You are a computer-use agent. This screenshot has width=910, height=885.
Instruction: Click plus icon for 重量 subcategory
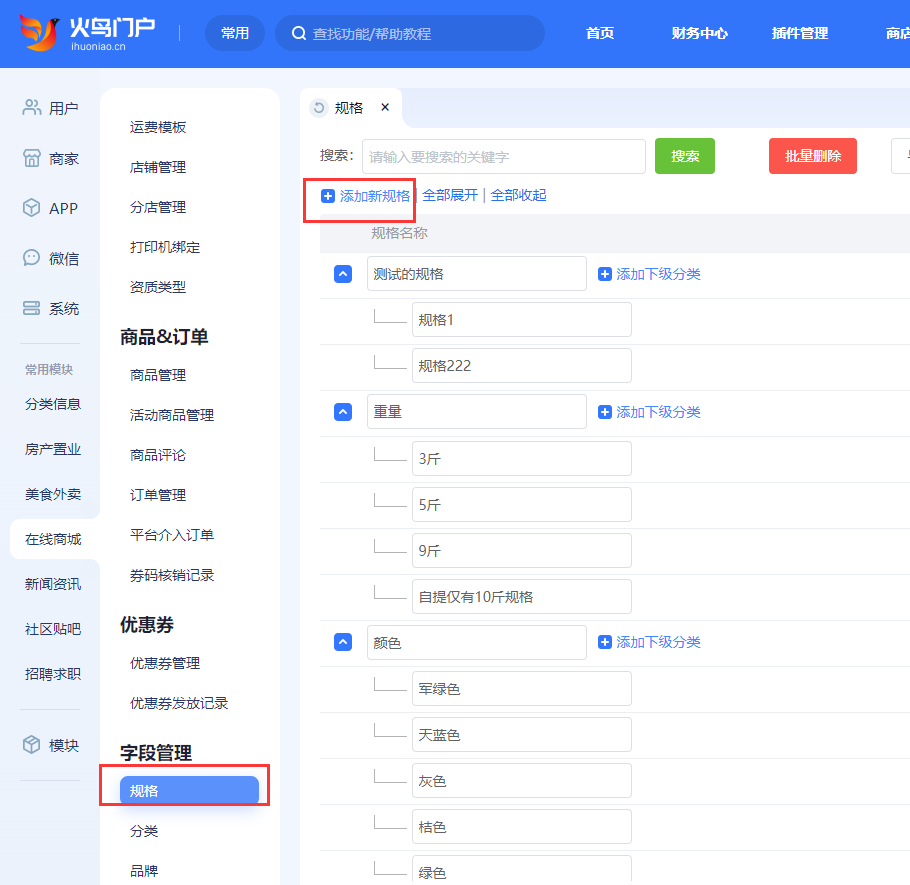[605, 412]
